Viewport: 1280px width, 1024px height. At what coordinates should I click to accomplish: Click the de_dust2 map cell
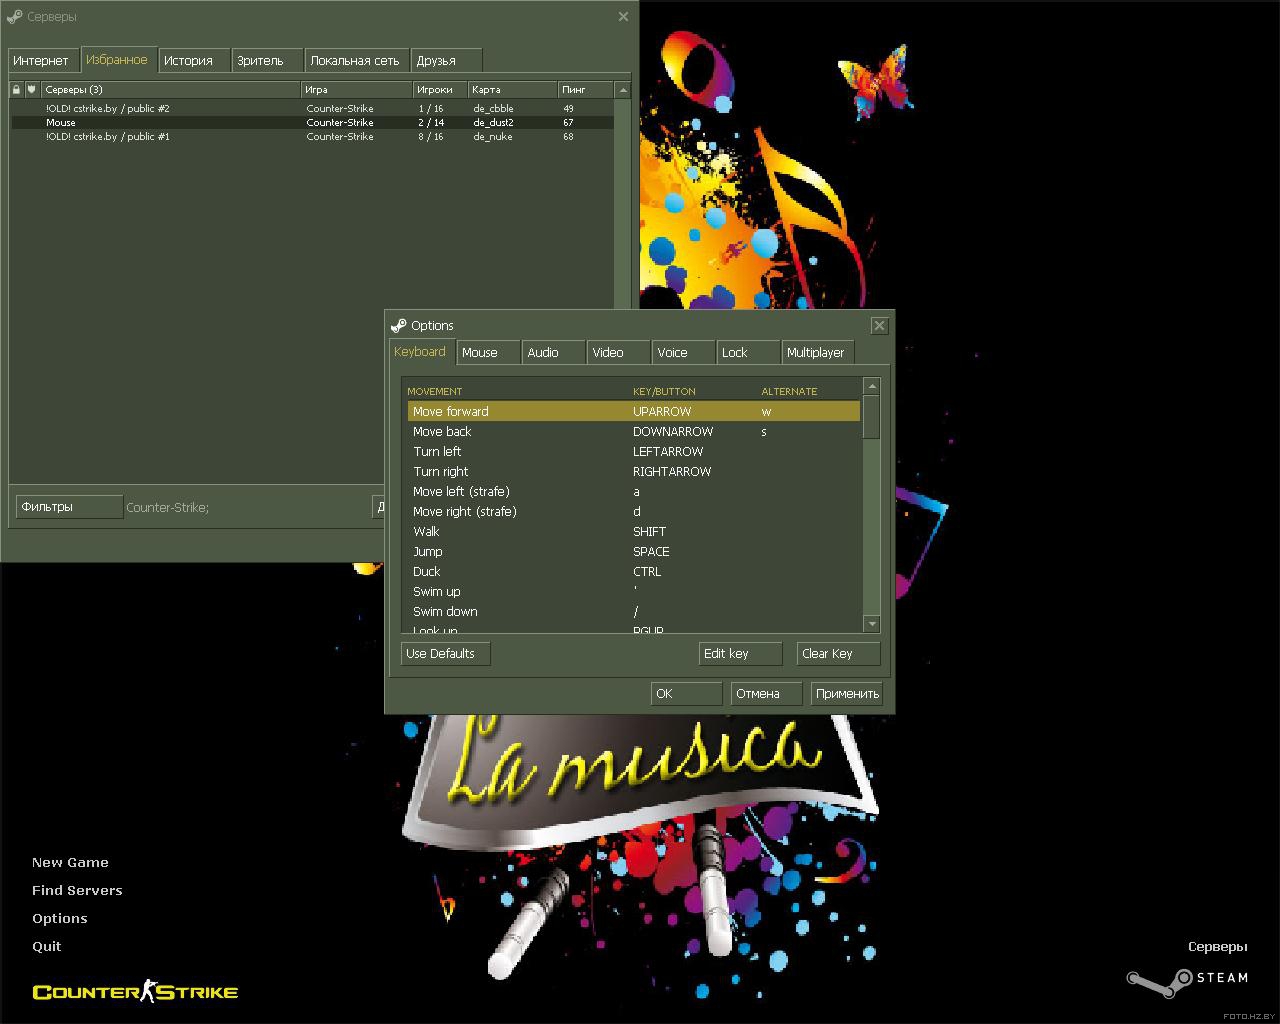coord(493,122)
